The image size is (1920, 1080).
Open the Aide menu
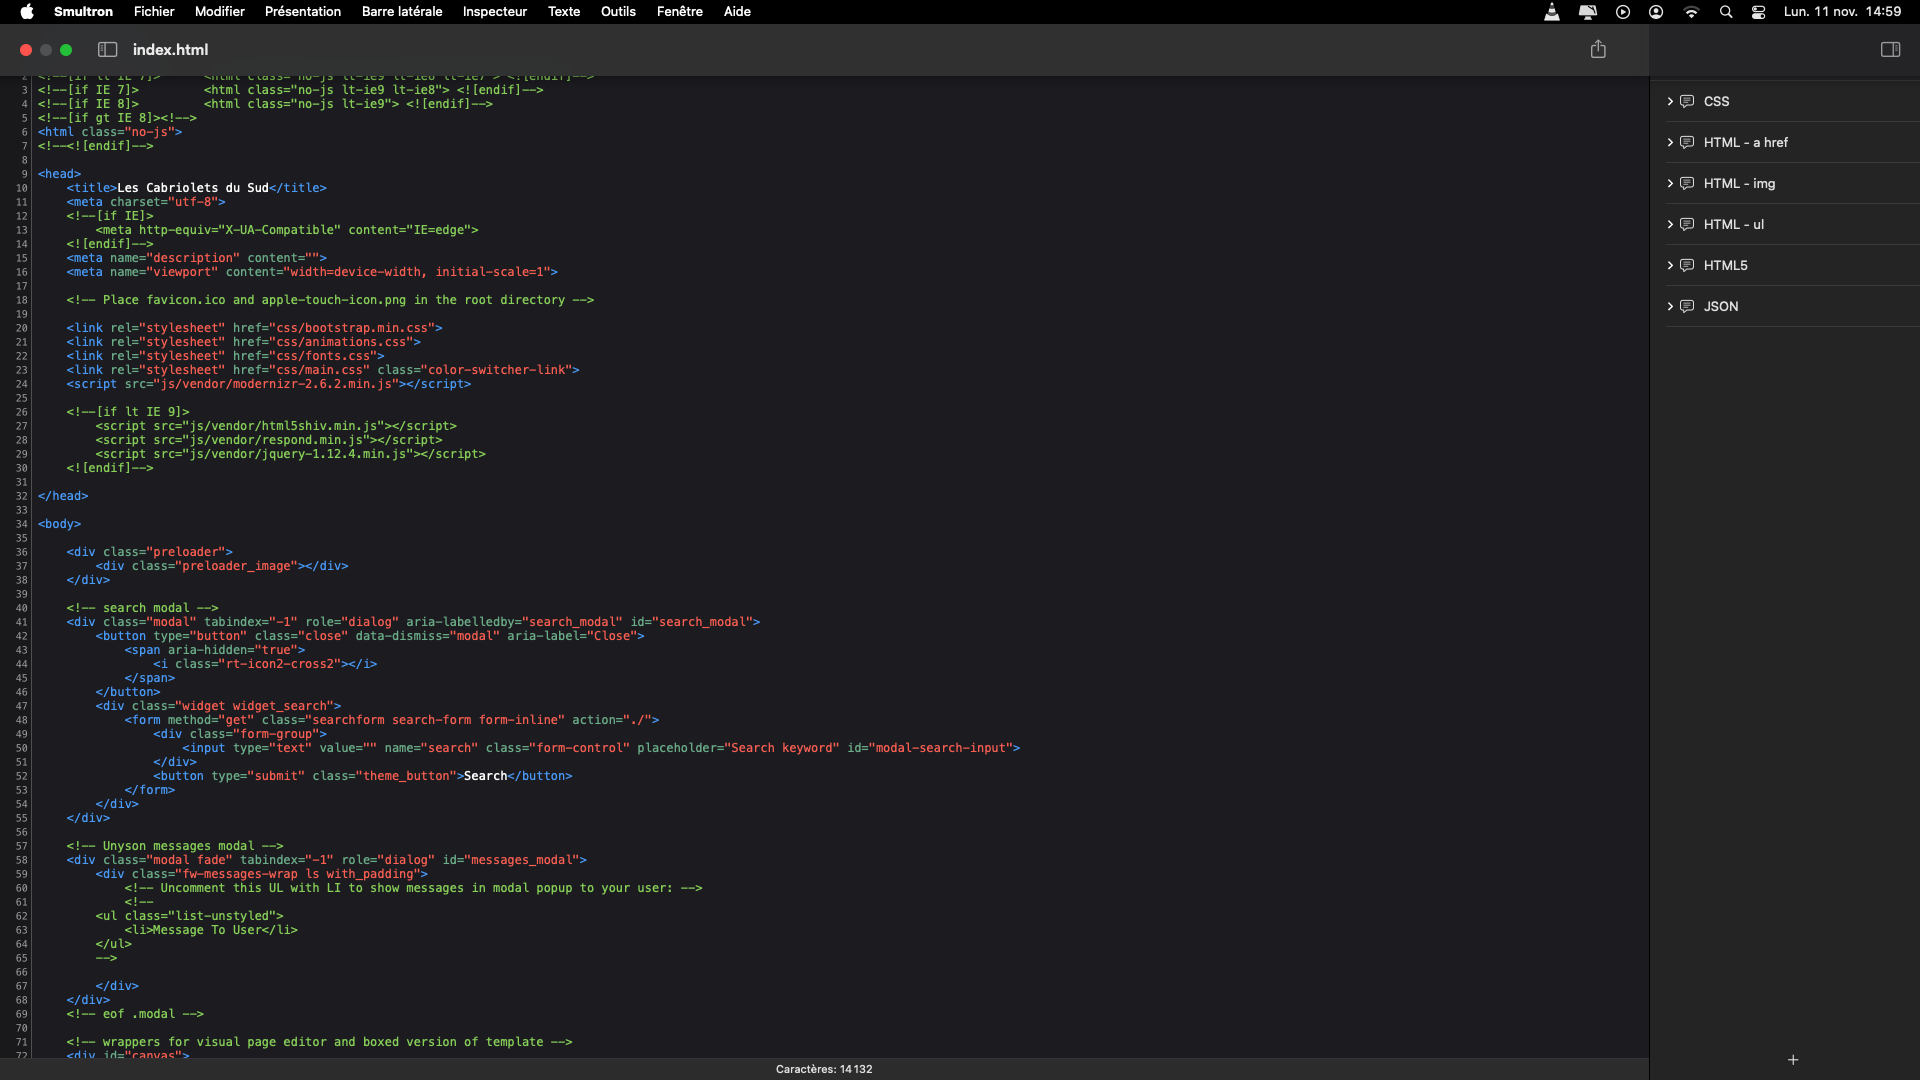point(737,12)
